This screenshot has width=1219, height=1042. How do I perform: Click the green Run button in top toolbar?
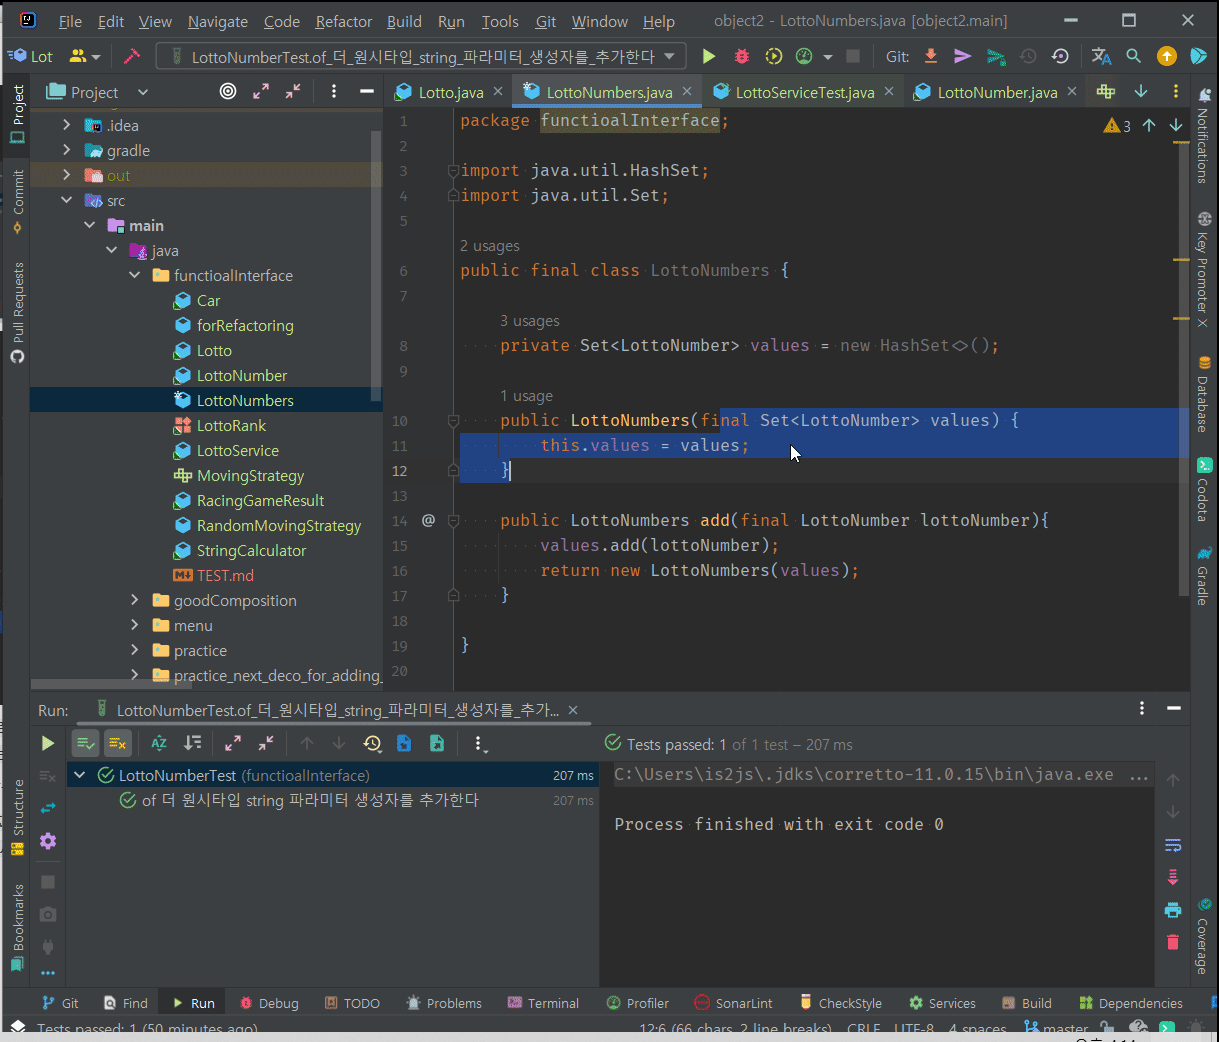pos(709,57)
